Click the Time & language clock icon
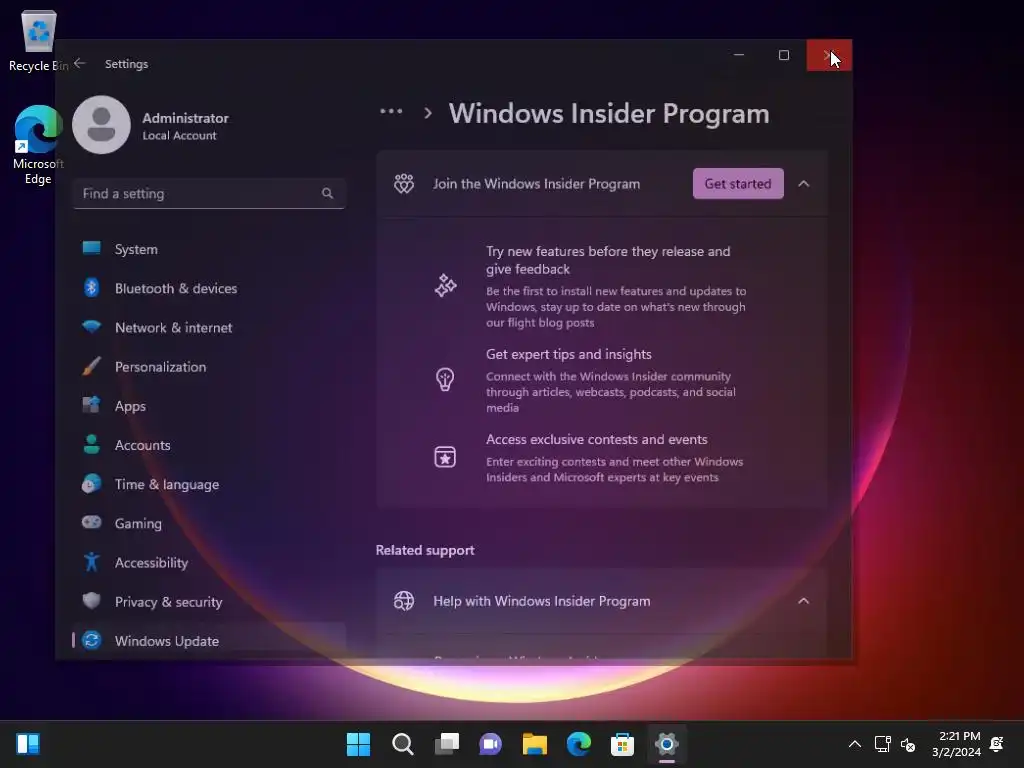The width and height of the screenshot is (1024, 768). pos(91,483)
